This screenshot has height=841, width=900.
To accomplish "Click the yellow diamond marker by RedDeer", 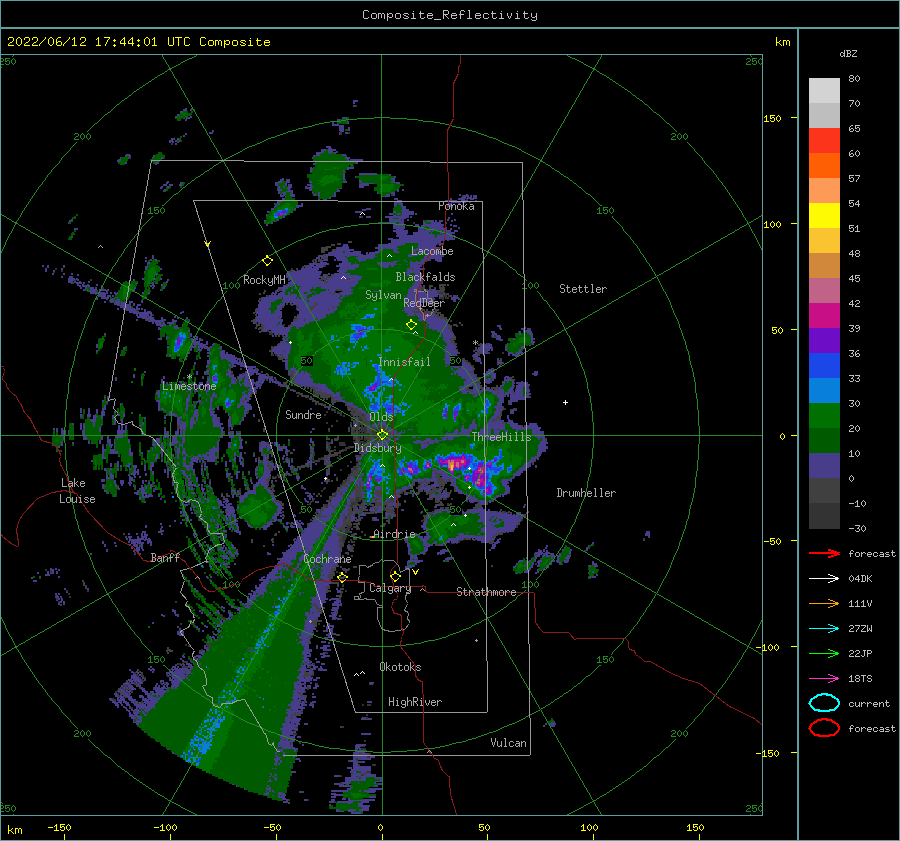I will [x=411, y=325].
